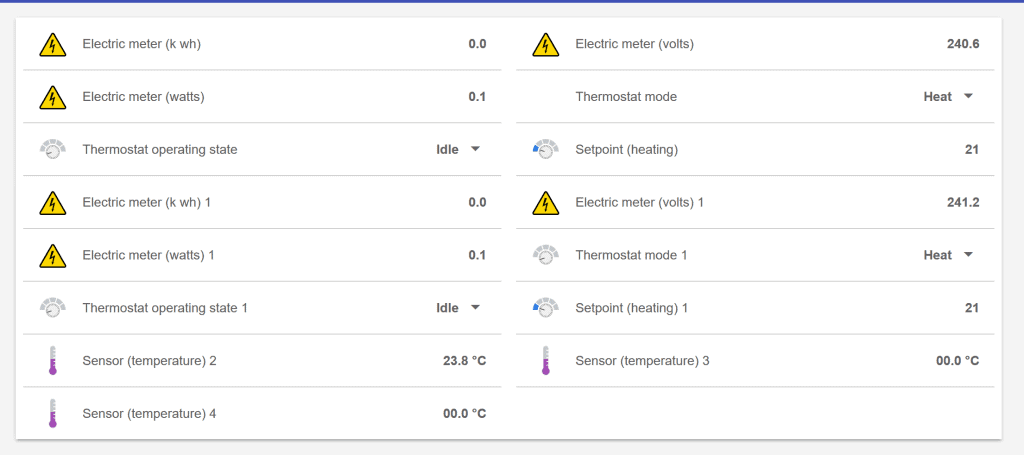Click the Electric meter (watts) label
1024x455 pixels.
coord(143,97)
